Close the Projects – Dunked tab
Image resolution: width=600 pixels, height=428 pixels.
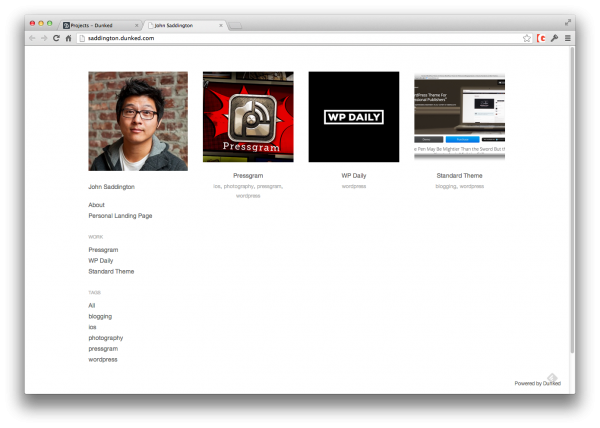pyautogui.click(x=136, y=26)
